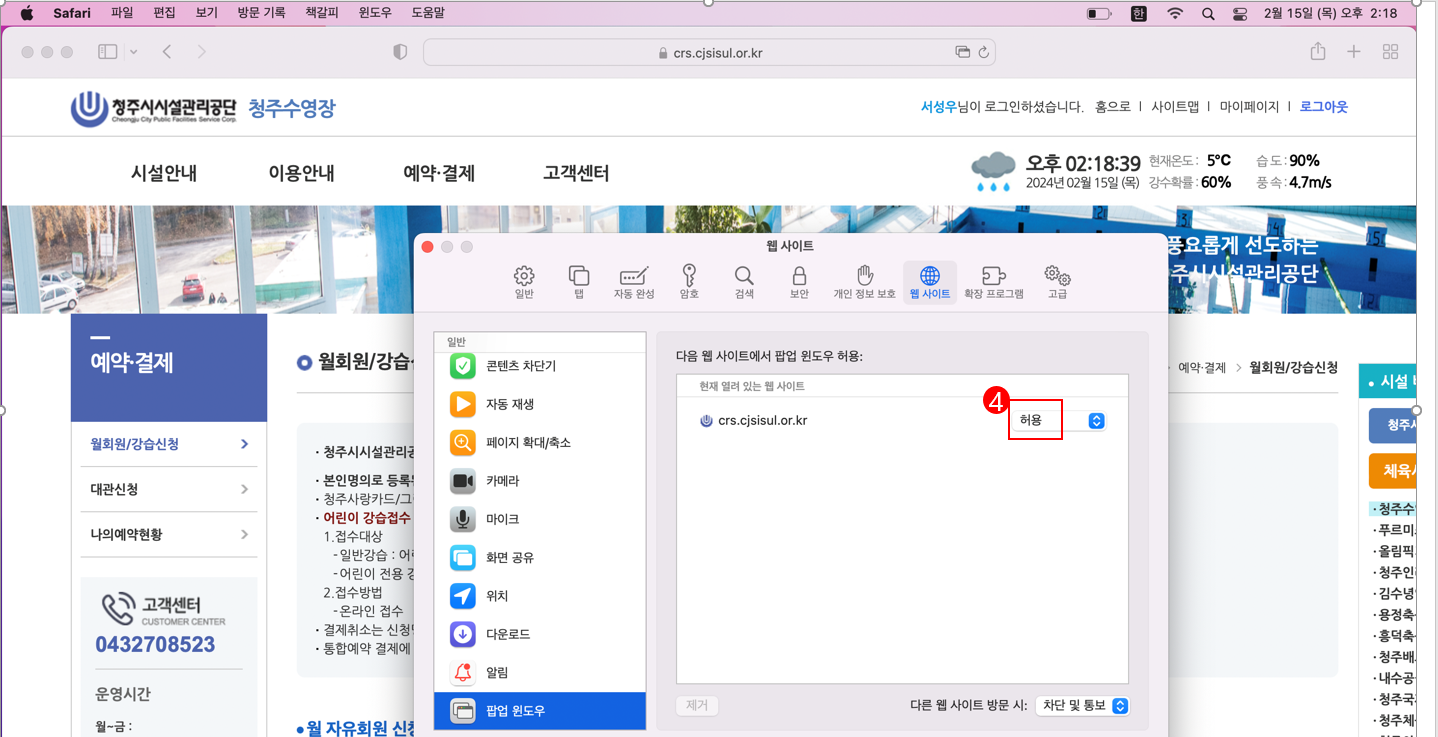Viewport: 1438px width, 737px height.
Task: Open a new tab with plus
Action: pos(1354,52)
